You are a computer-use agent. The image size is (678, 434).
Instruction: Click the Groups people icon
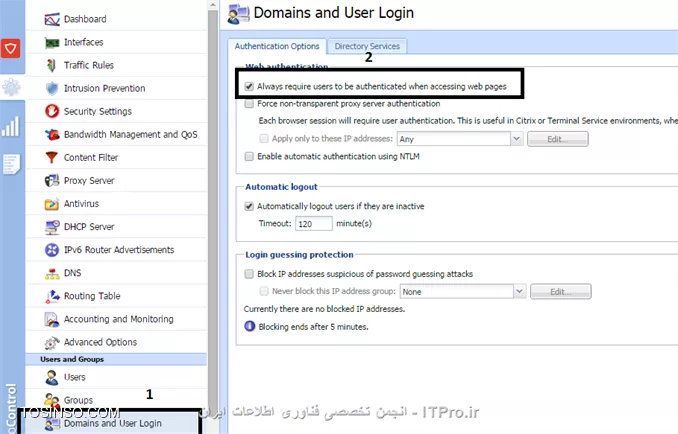pos(52,400)
